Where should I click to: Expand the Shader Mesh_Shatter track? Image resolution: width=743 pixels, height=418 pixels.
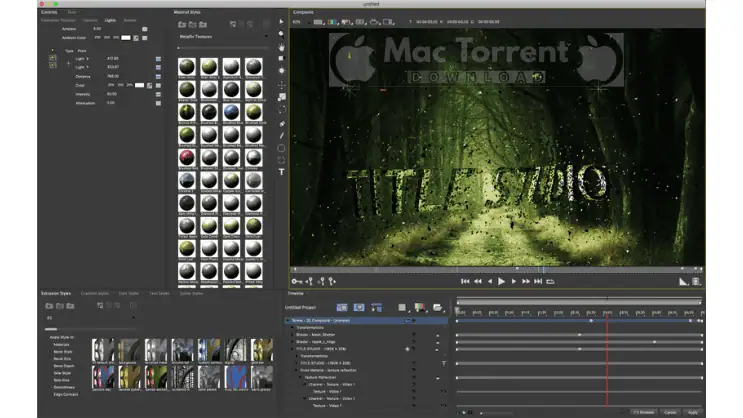(x=292, y=335)
